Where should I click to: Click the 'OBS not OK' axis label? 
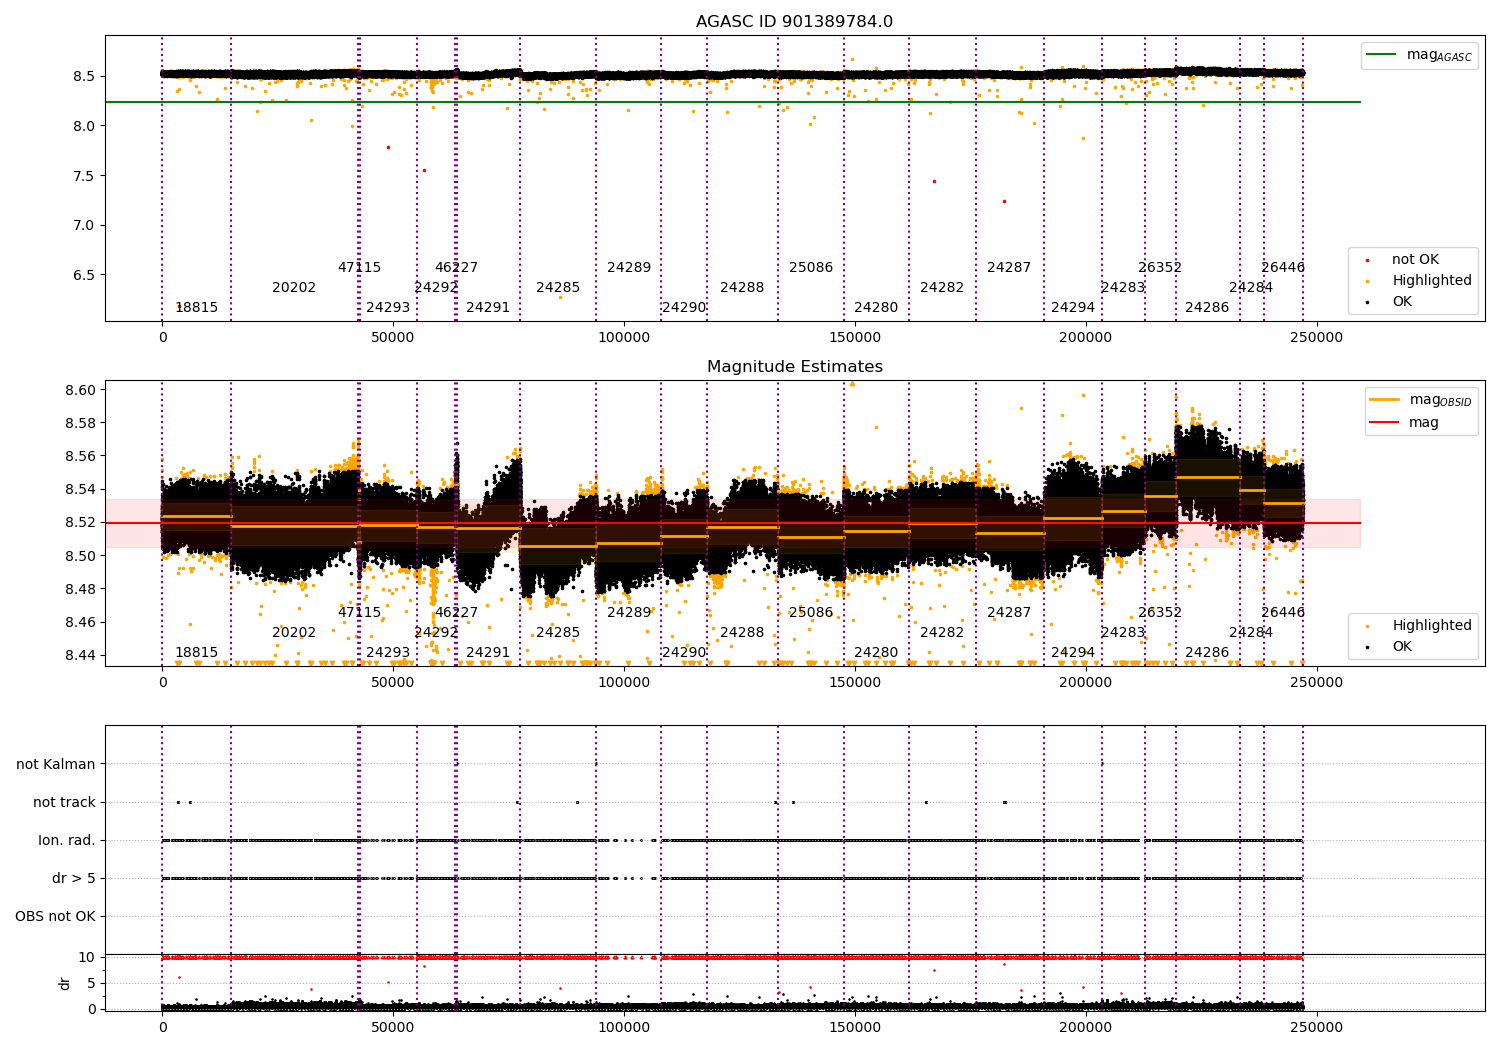(x=56, y=916)
